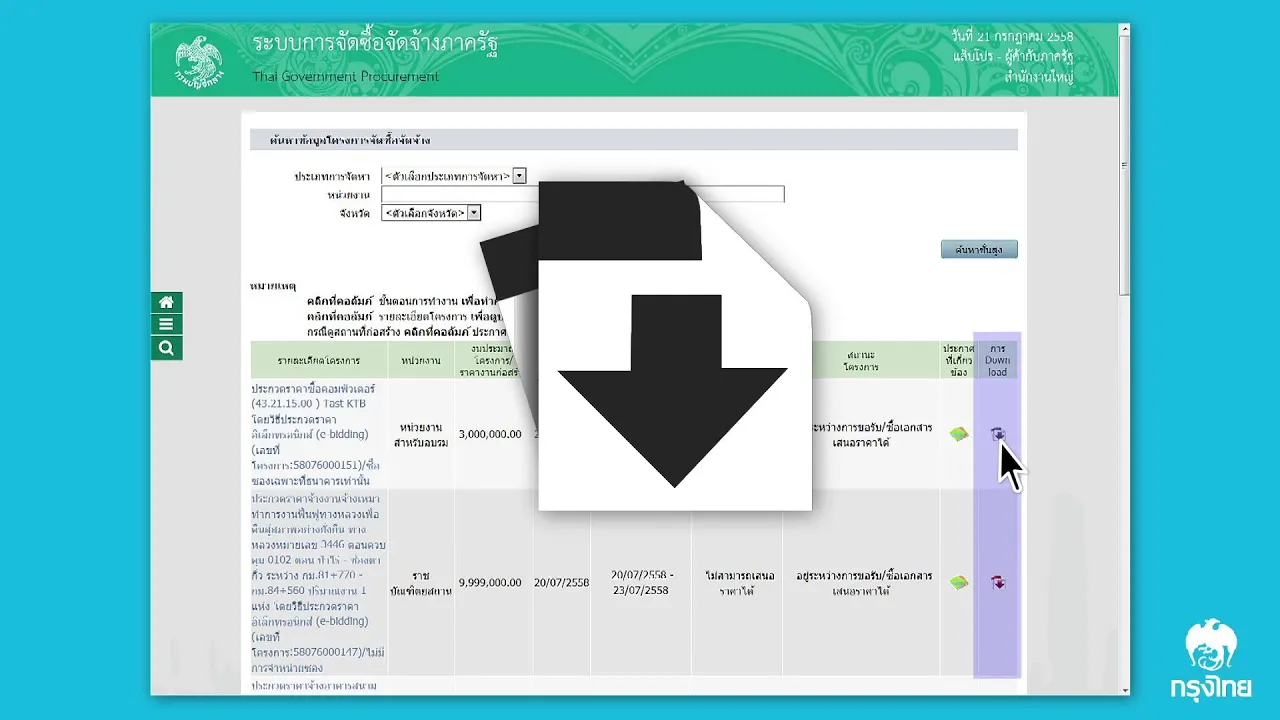Open related announcements for 9,999,000.00 project
Screen dimensions: 1280x720
point(959,582)
